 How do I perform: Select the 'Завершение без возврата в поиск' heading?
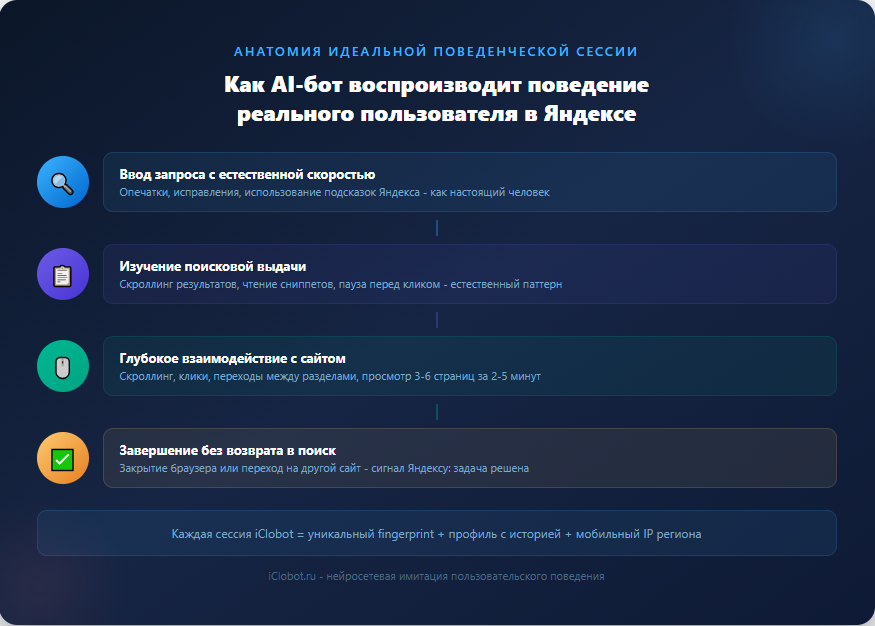coord(228,451)
